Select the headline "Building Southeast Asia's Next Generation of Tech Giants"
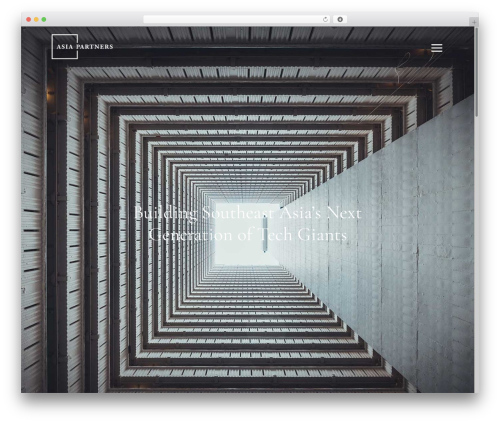 click(248, 224)
